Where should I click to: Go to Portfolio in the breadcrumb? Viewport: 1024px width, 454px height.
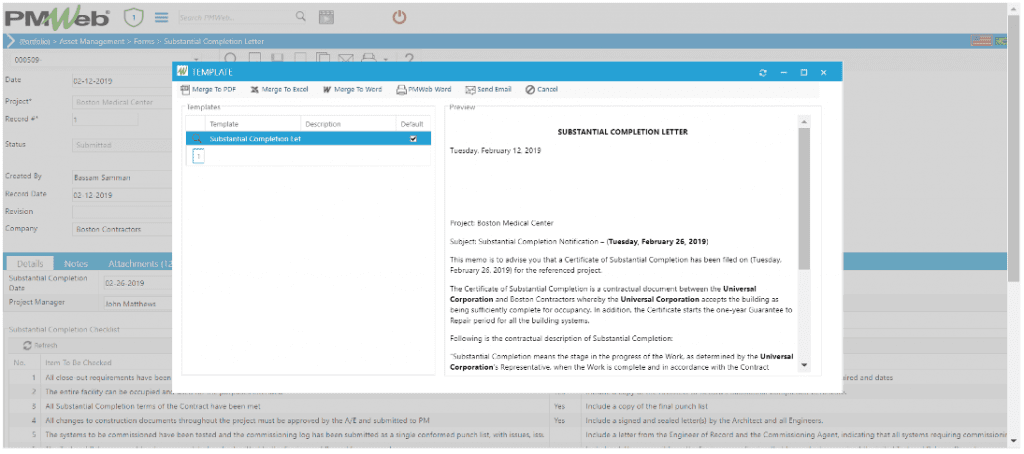36,41
